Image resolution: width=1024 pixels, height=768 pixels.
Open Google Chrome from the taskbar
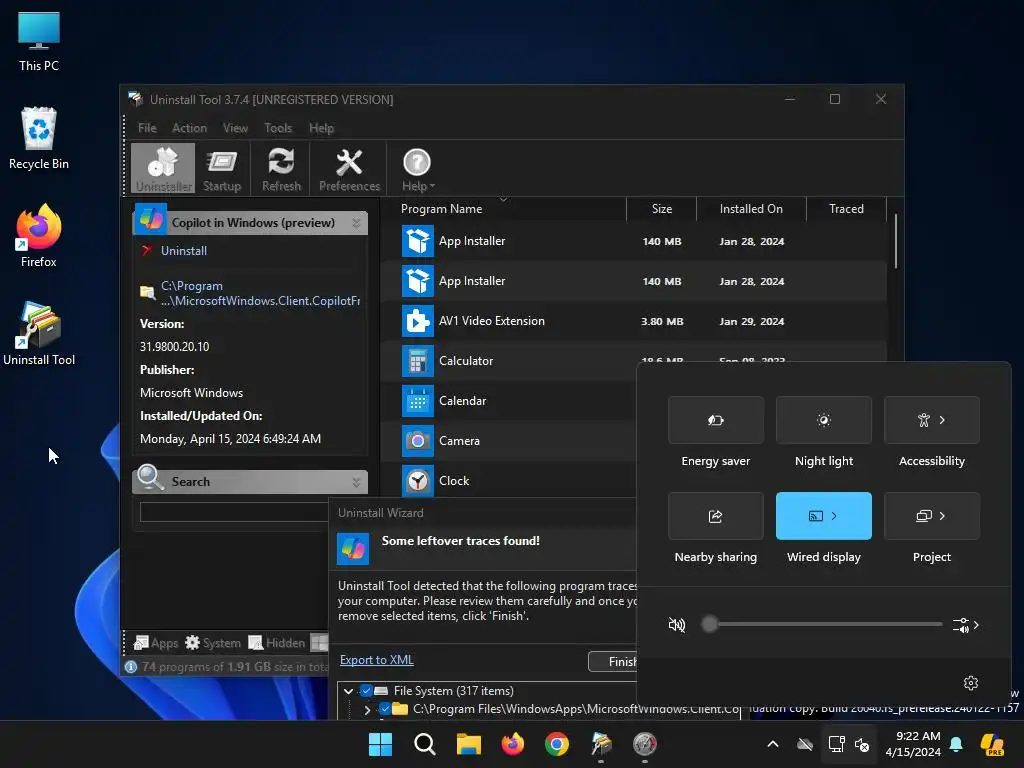pos(557,744)
